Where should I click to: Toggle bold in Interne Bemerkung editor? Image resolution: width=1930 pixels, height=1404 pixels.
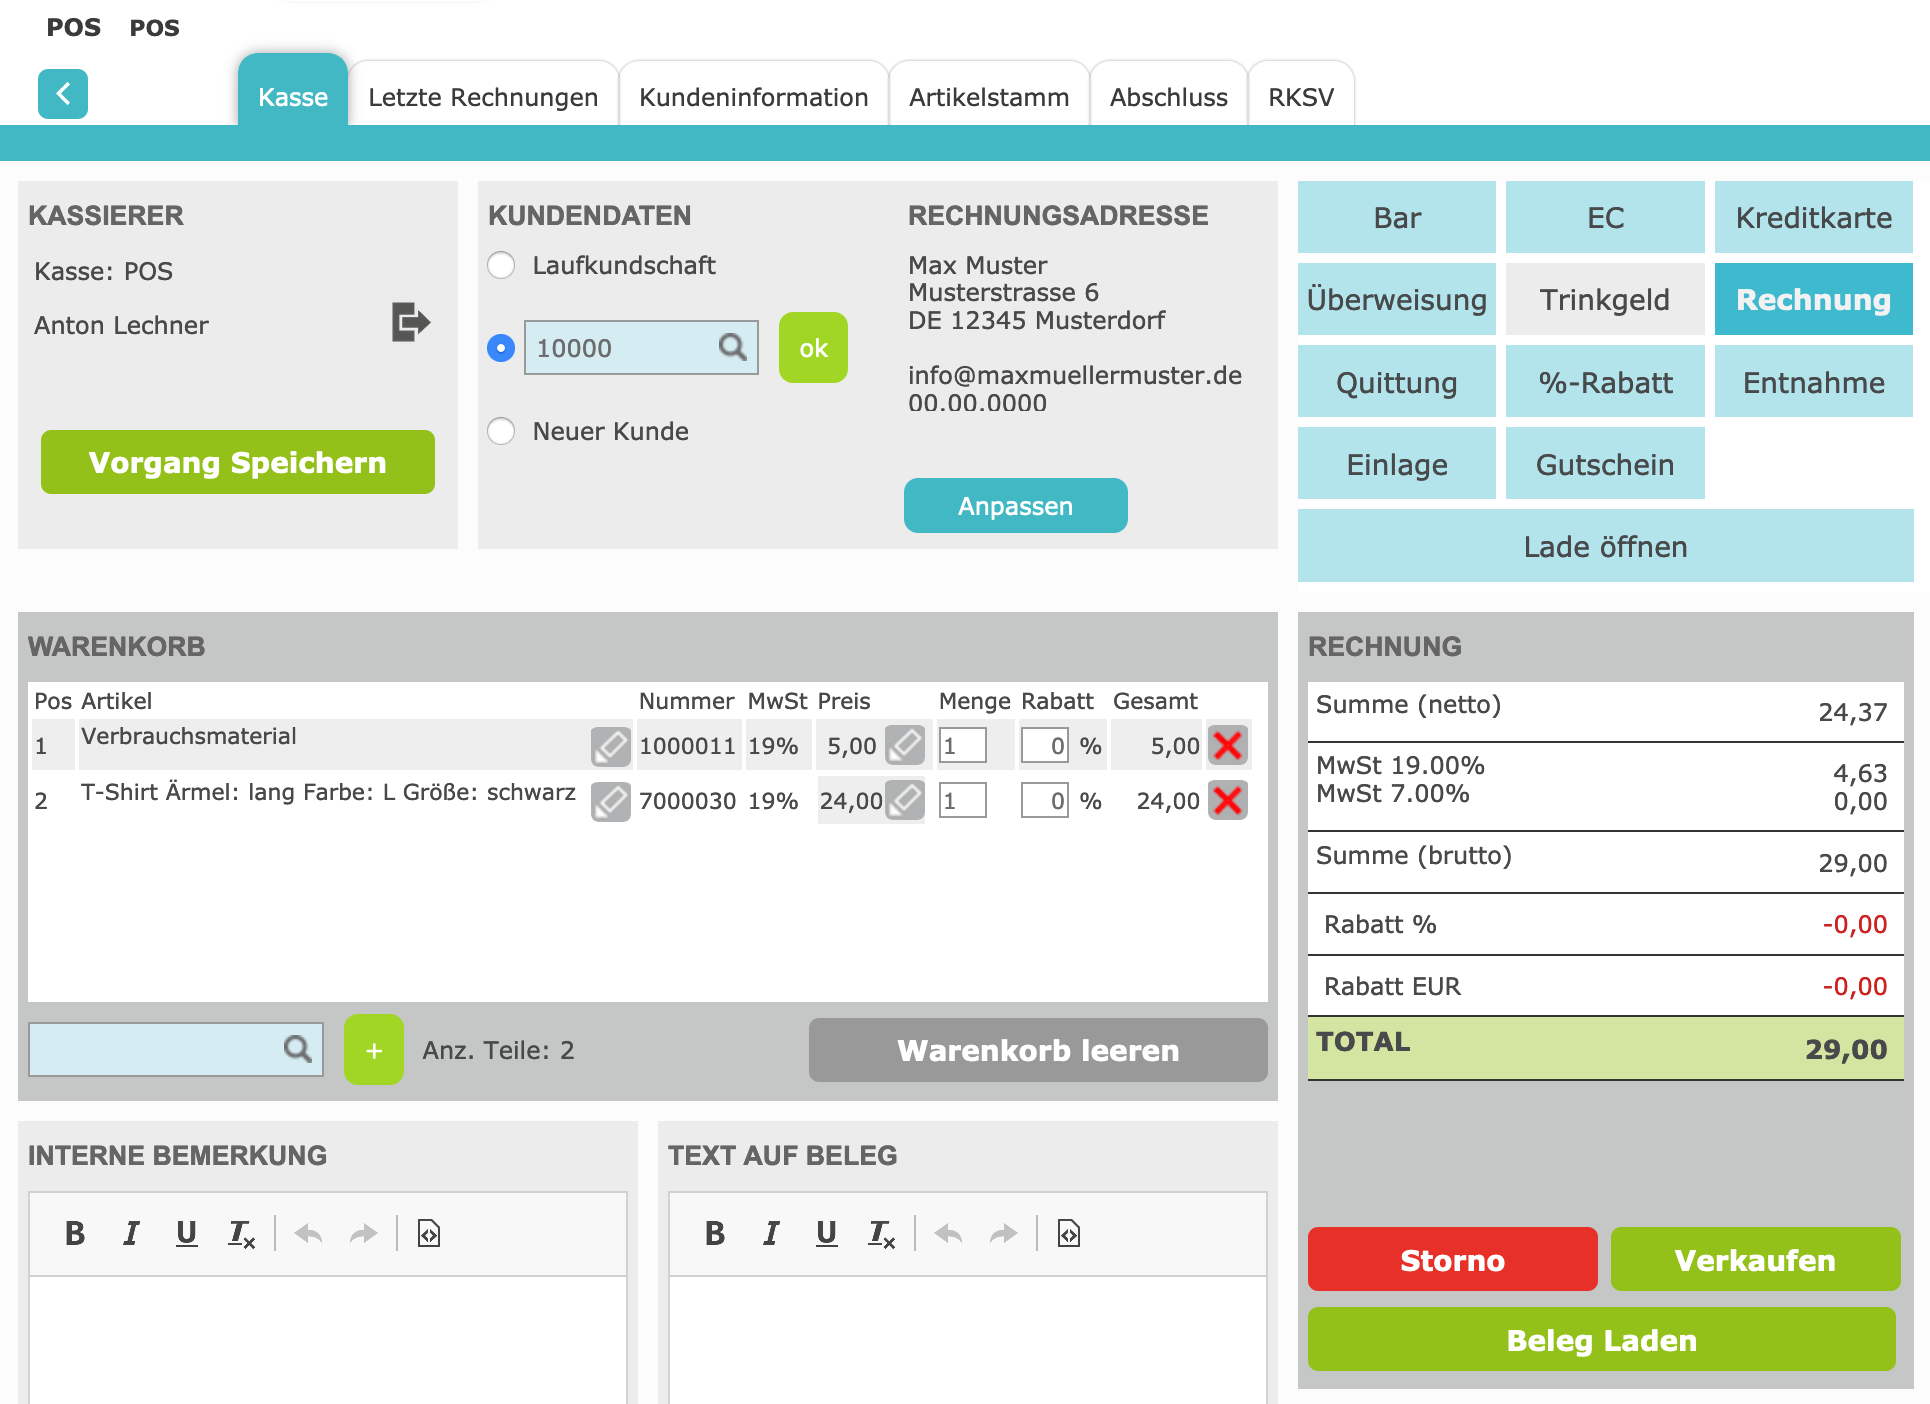click(75, 1233)
